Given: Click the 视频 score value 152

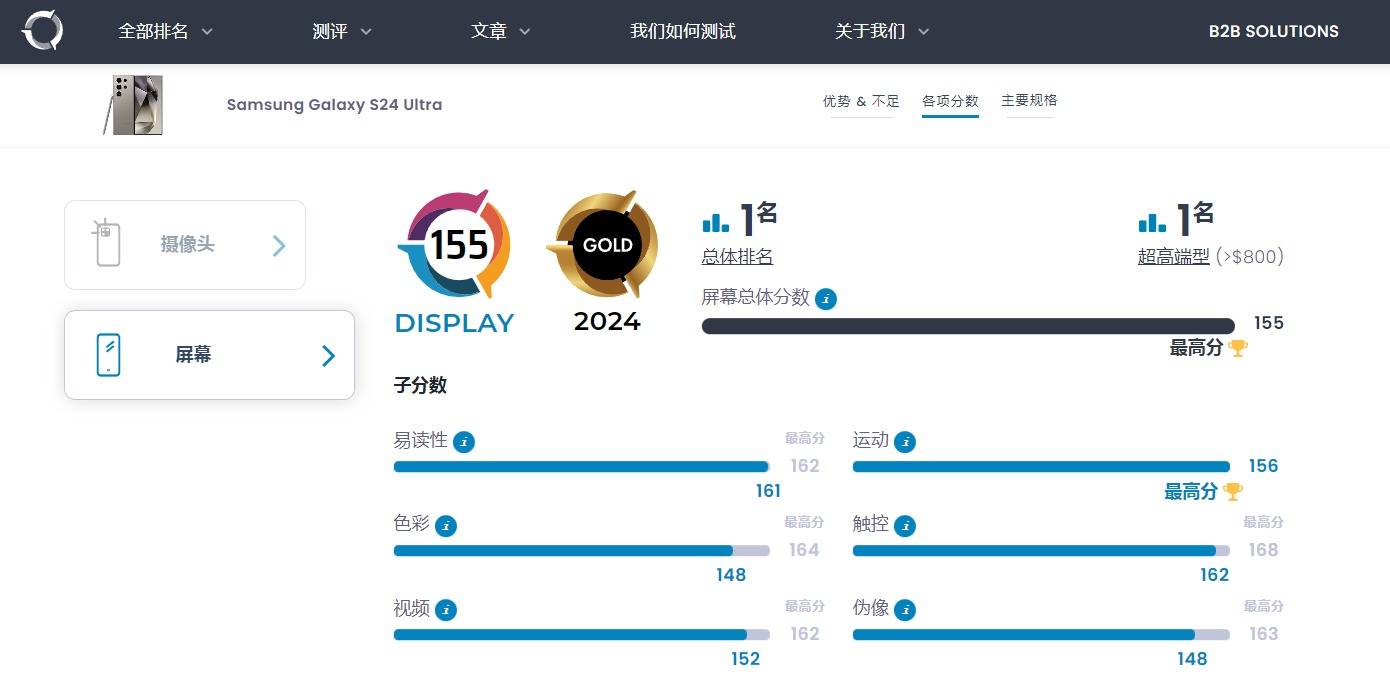Looking at the screenshot, I should [x=745, y=659].
